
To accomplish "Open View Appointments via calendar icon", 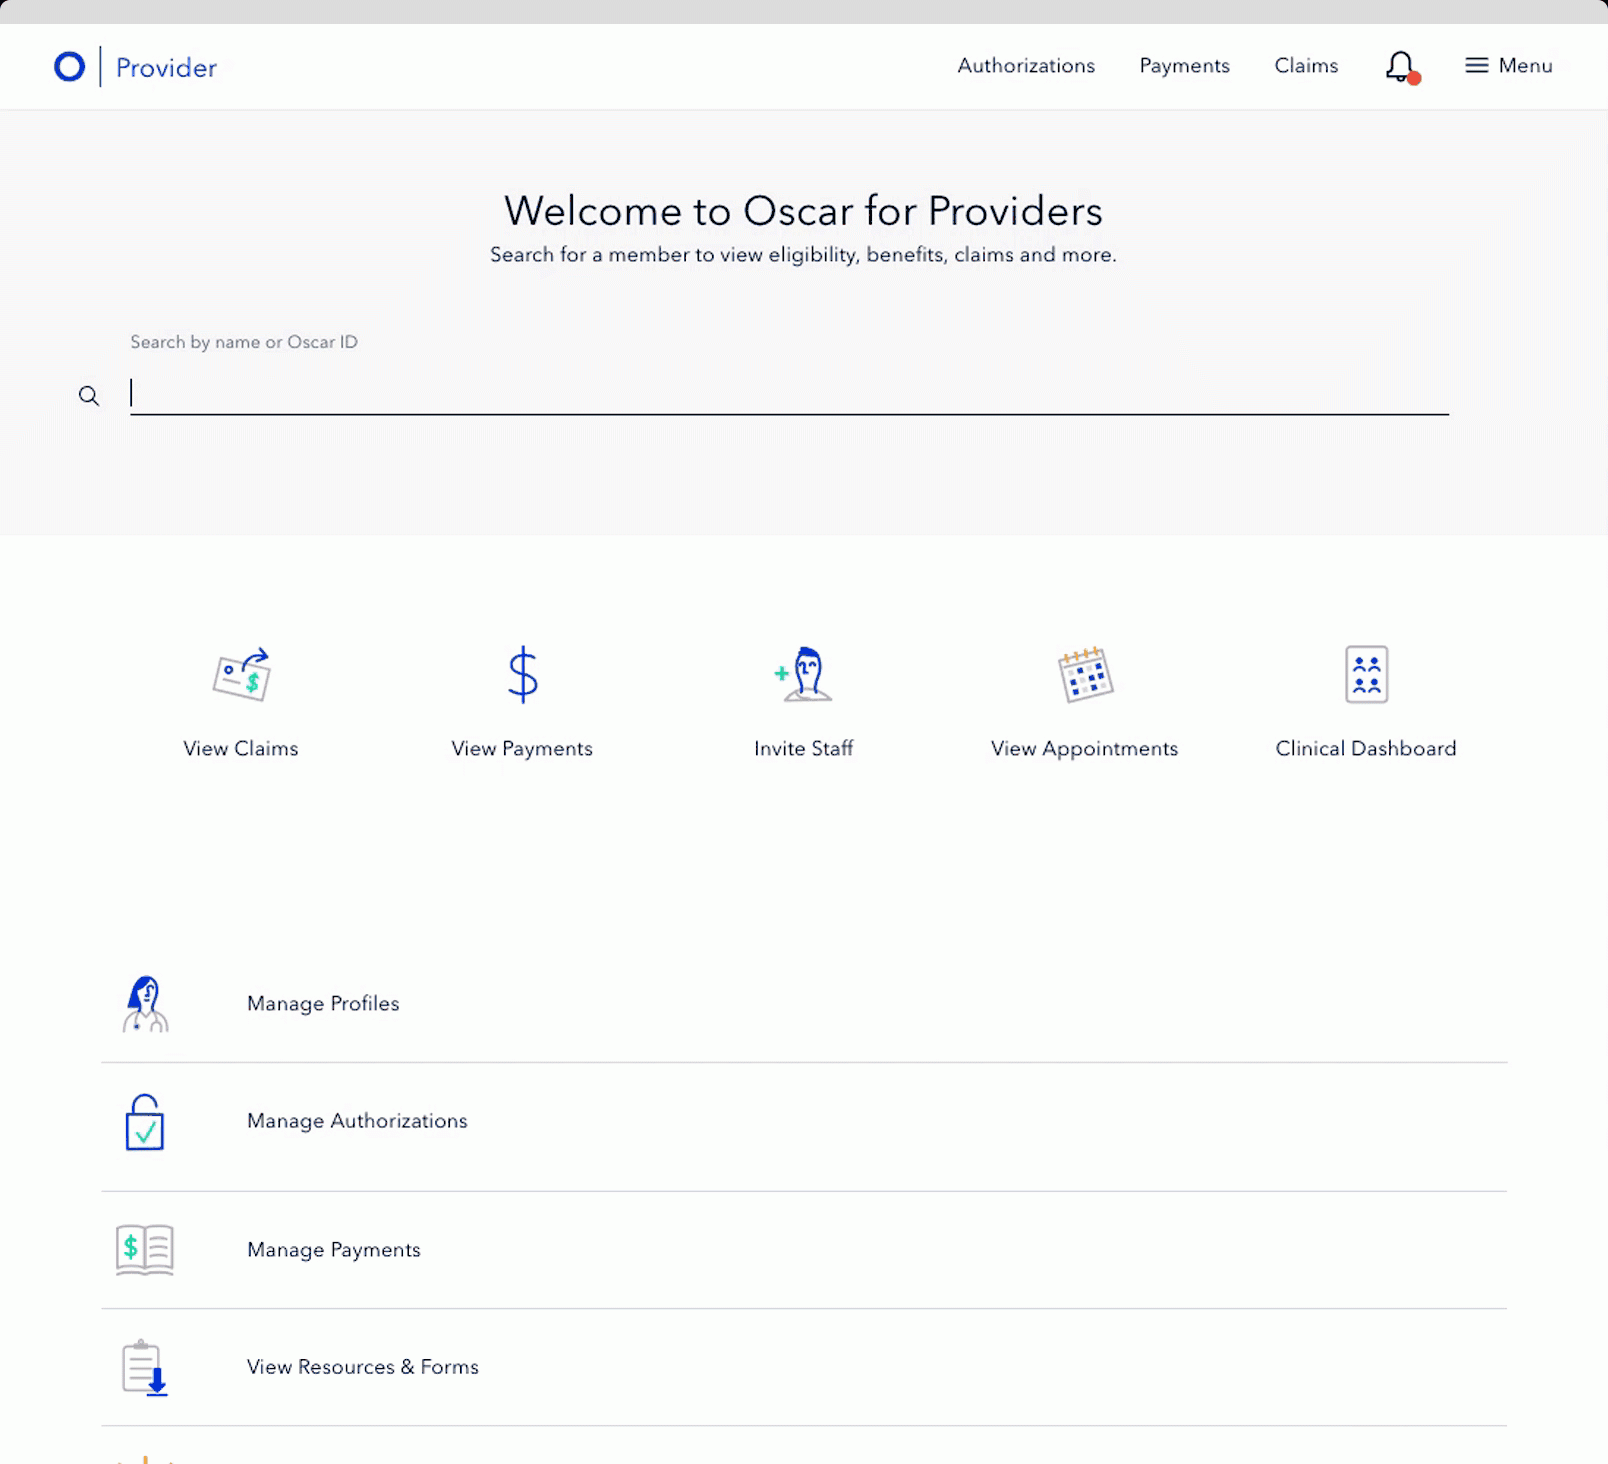I will pyautogui.click(x=1083, y=676).
